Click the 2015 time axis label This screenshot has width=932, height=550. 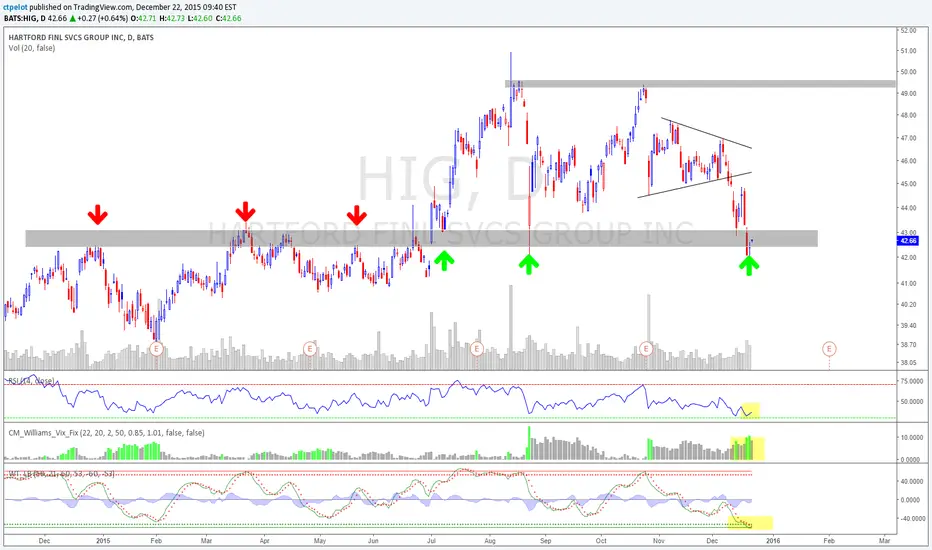click(103, 541)
